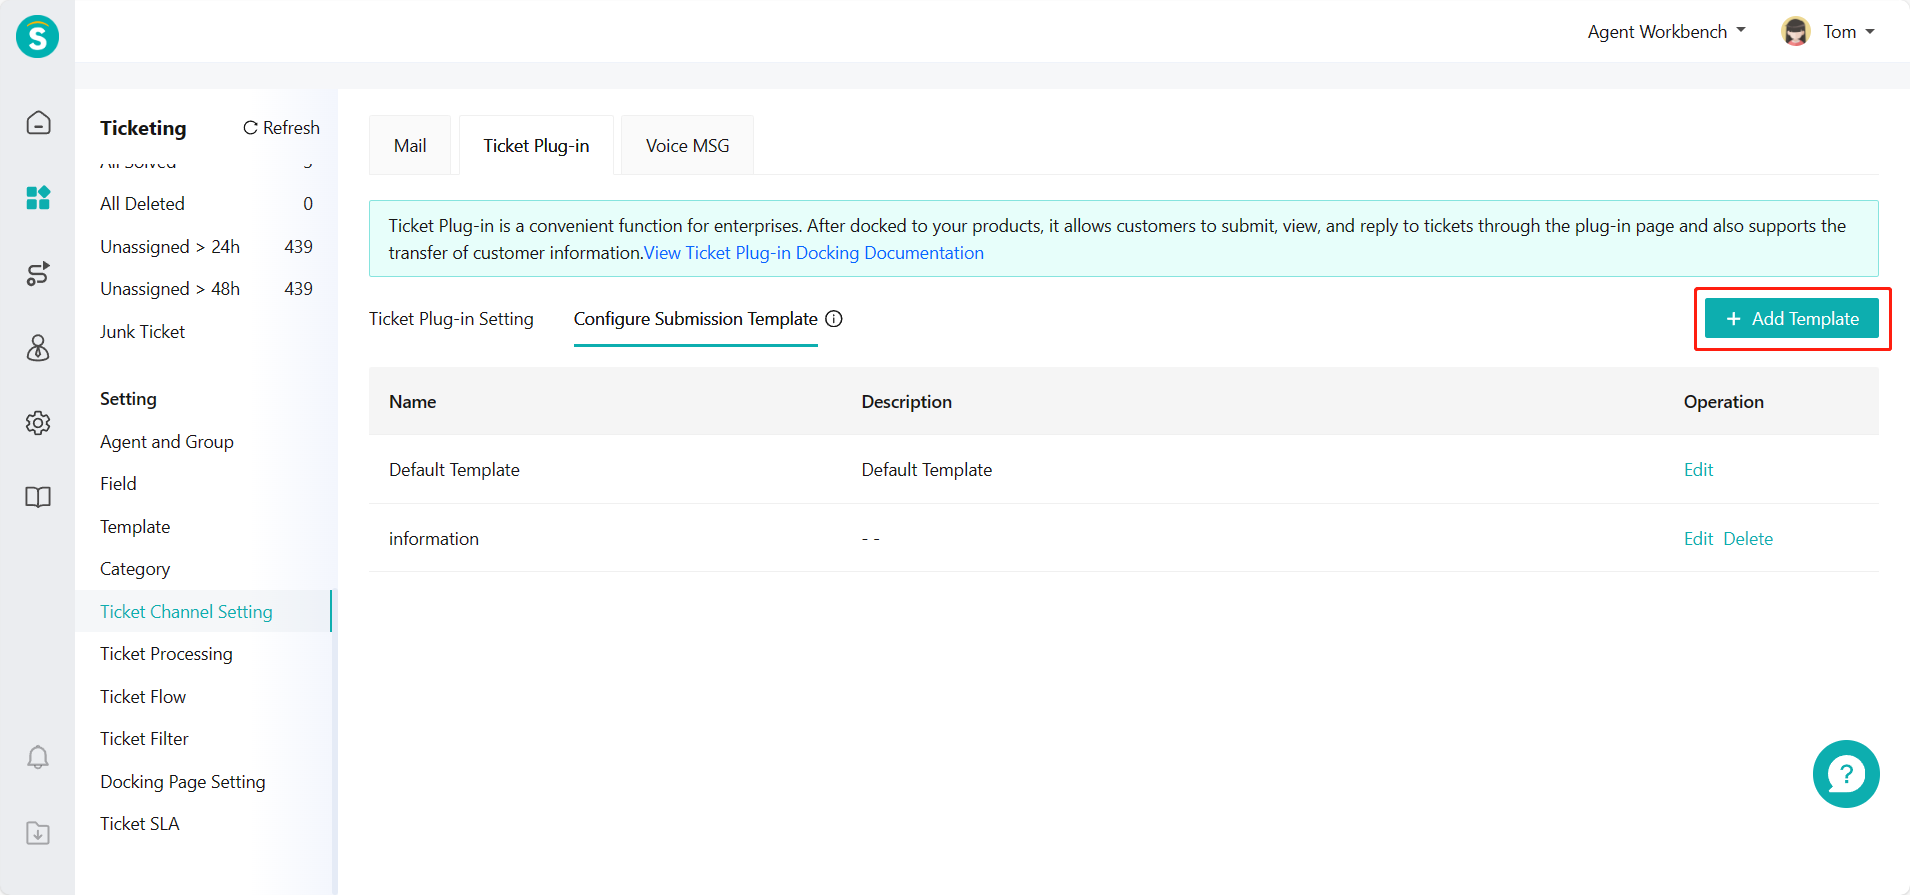Open the routing flow icon in sidebar
Screen dimensions: 1910x895
[38, 273]
